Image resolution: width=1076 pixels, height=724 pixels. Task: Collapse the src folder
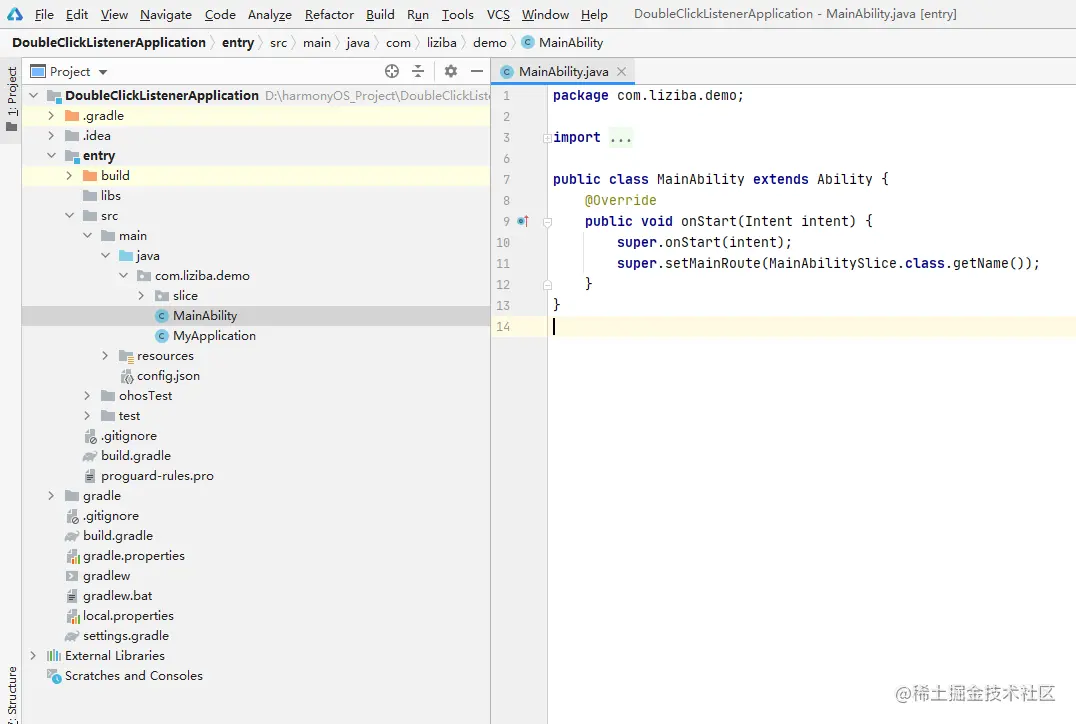(69, 215)
